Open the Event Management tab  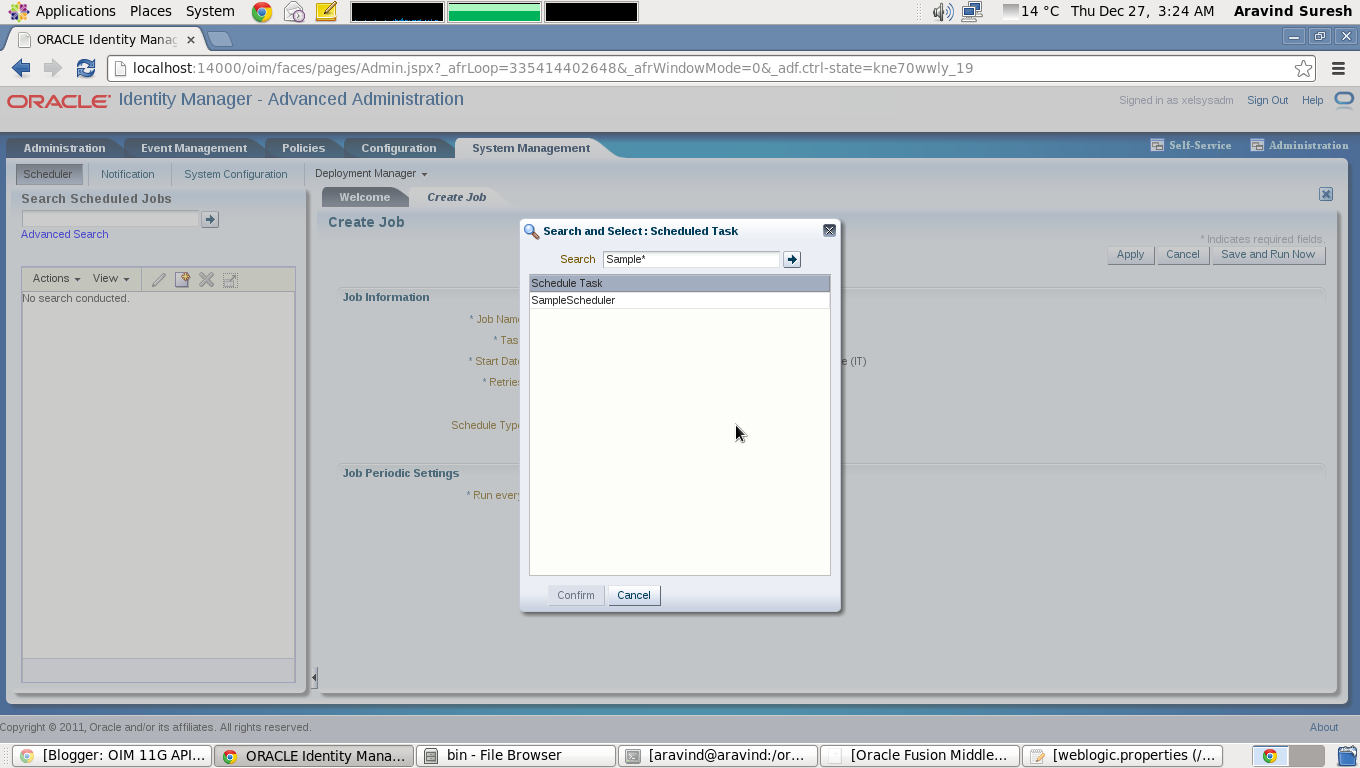pos(193,148)
